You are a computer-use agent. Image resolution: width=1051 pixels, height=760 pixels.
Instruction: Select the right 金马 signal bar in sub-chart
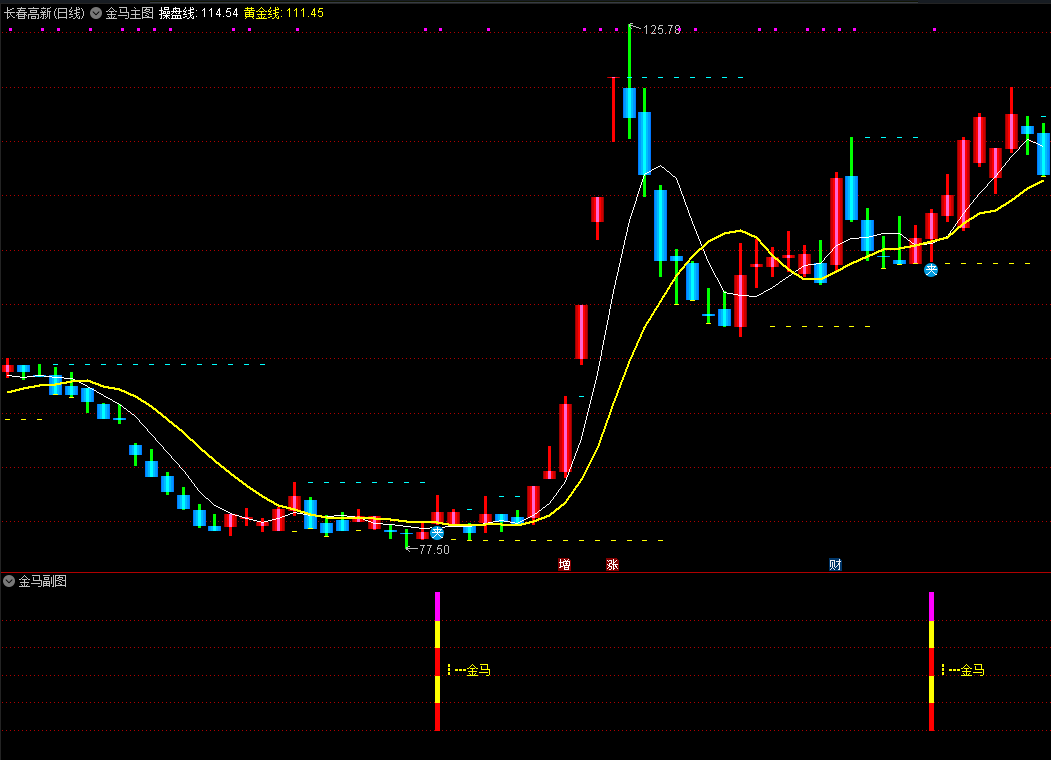[x=931, y=661]
